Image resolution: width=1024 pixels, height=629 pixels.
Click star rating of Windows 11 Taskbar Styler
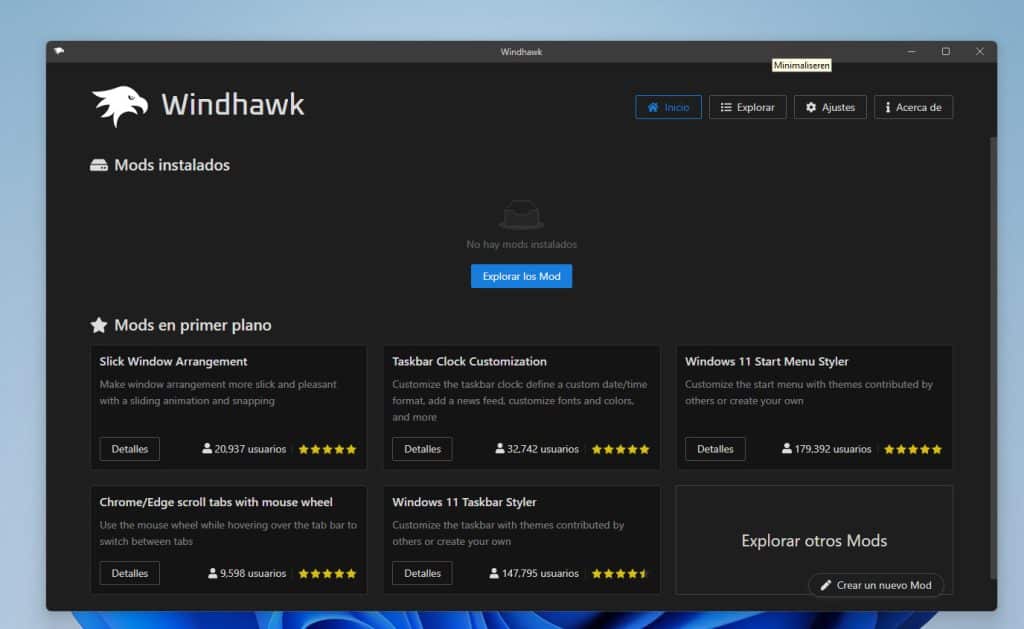click(620, 573)
